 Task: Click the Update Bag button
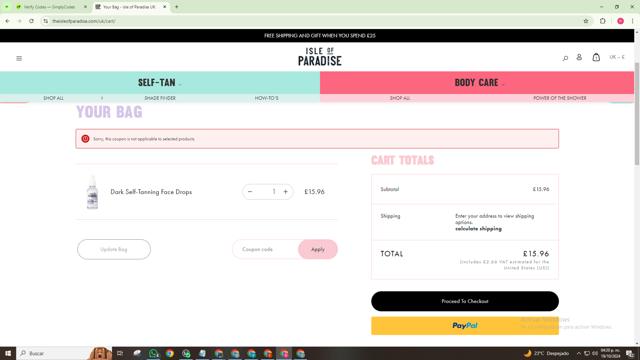[114, 249]
